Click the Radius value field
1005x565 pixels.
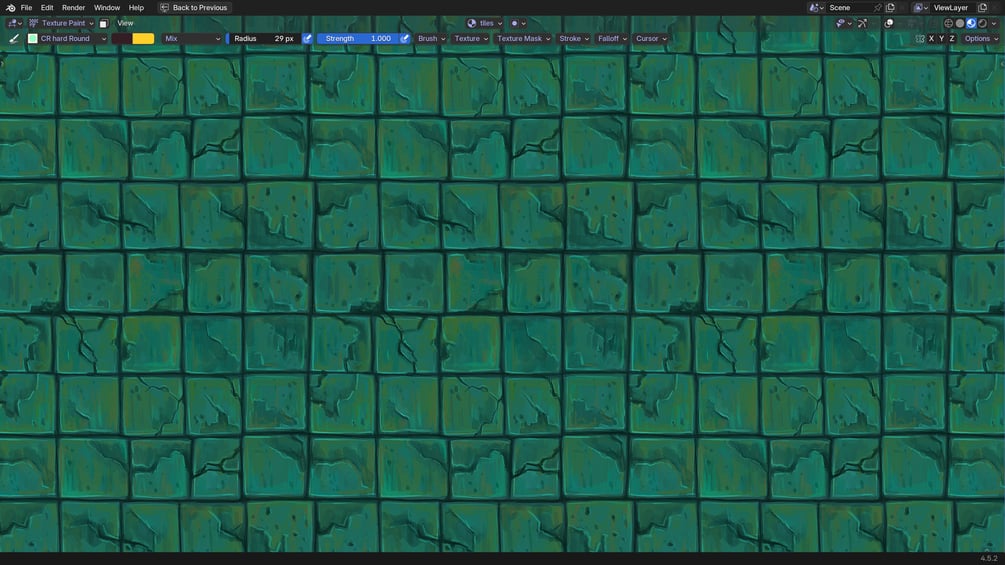(263, 38)
